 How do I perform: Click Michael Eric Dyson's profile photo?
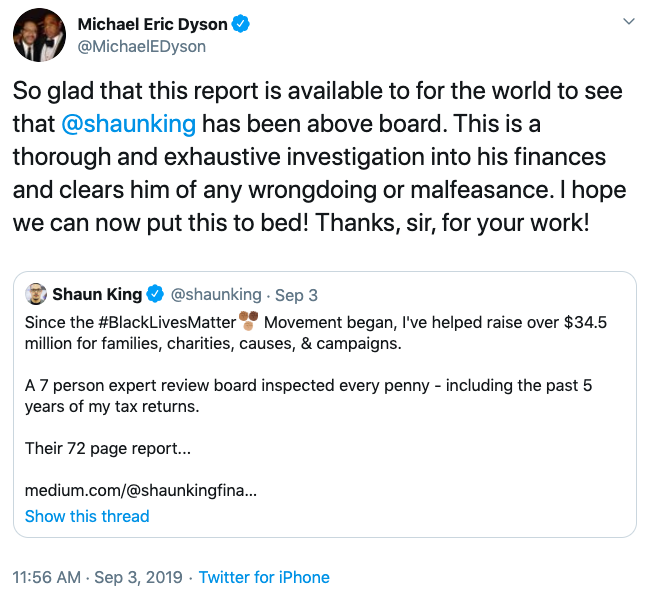point(40,35)
